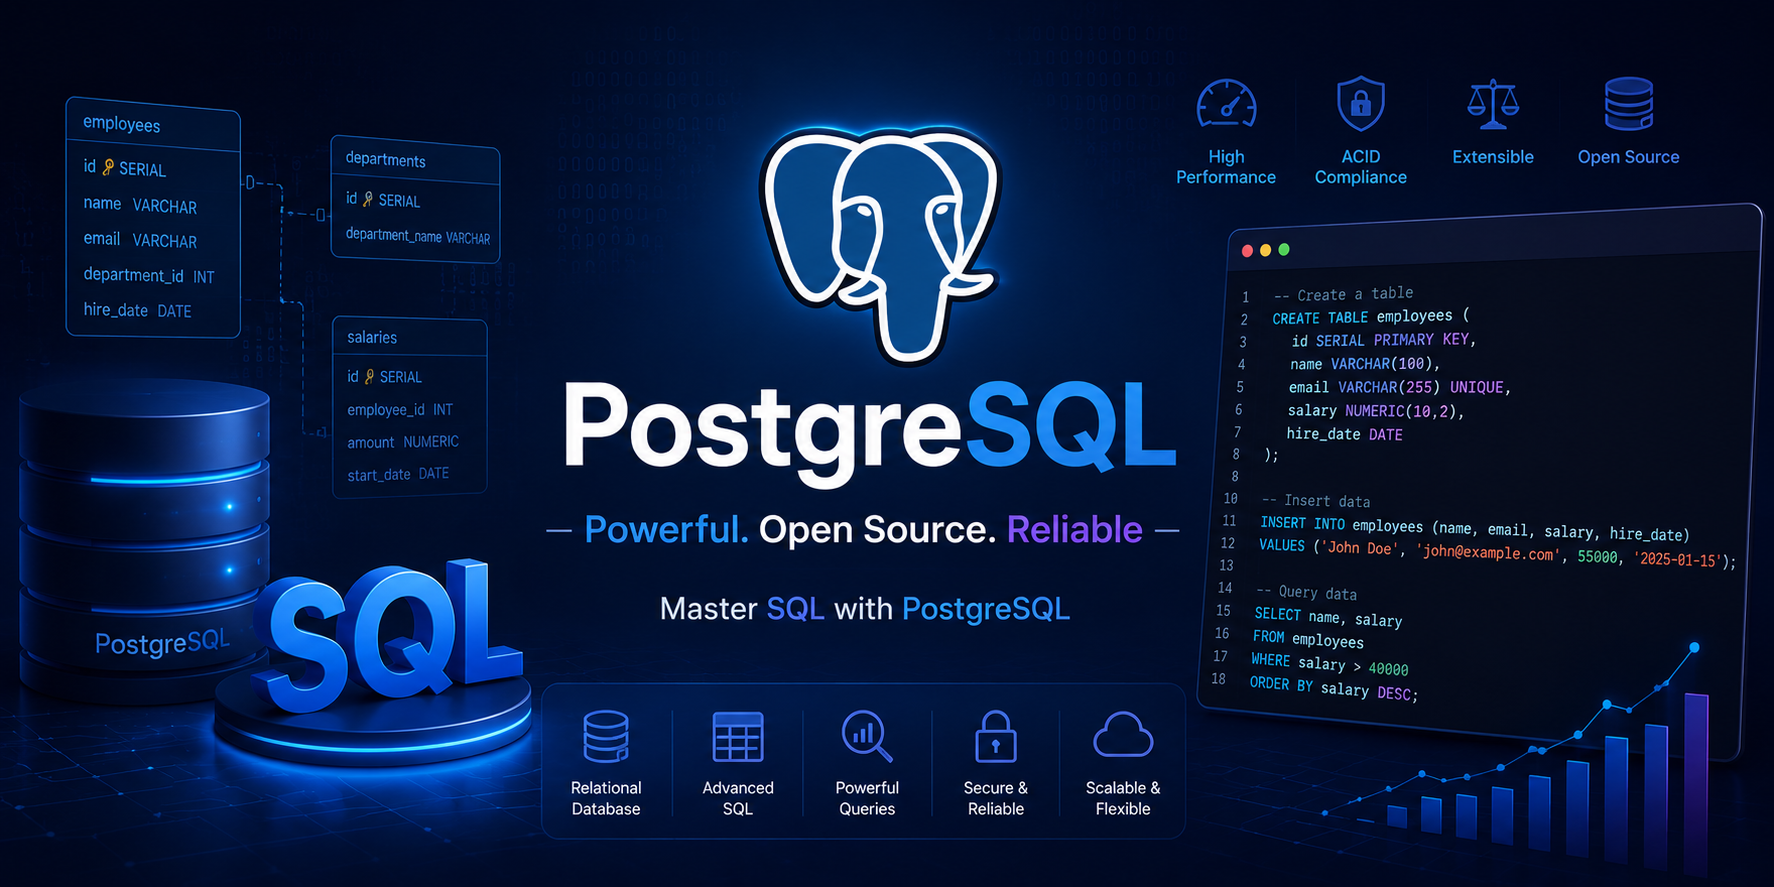Click the green dot in code window

1284,249
